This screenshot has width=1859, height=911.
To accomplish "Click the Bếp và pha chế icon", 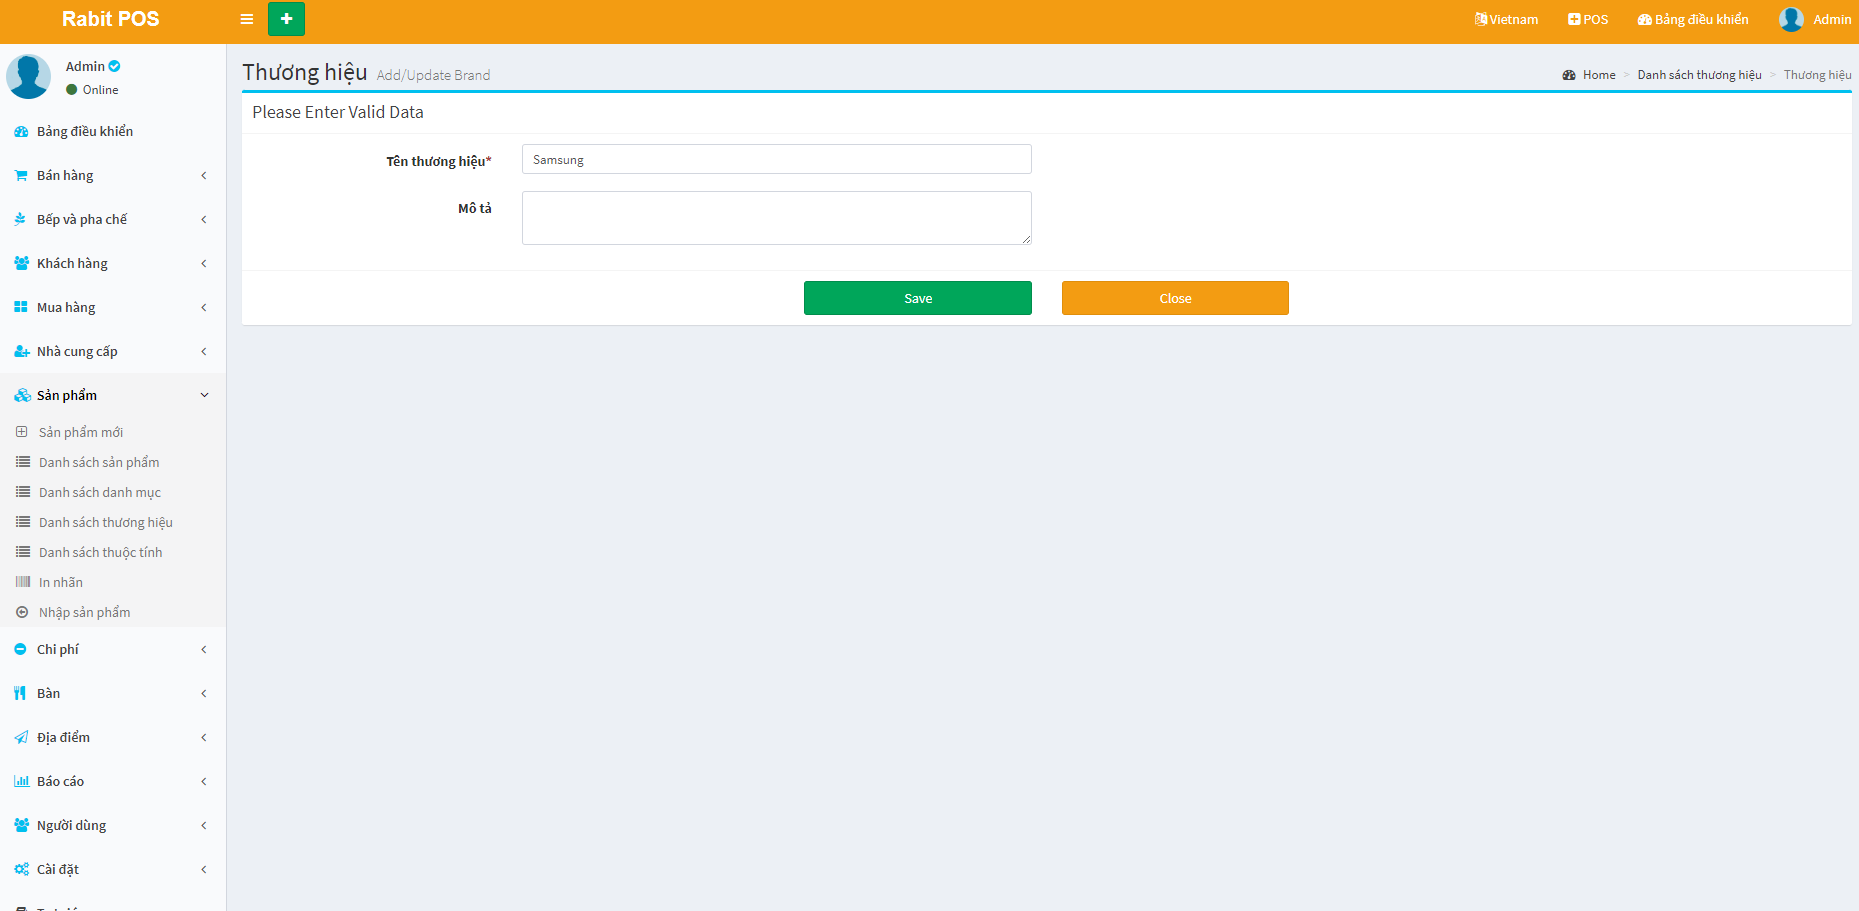I will pos(21,220).
